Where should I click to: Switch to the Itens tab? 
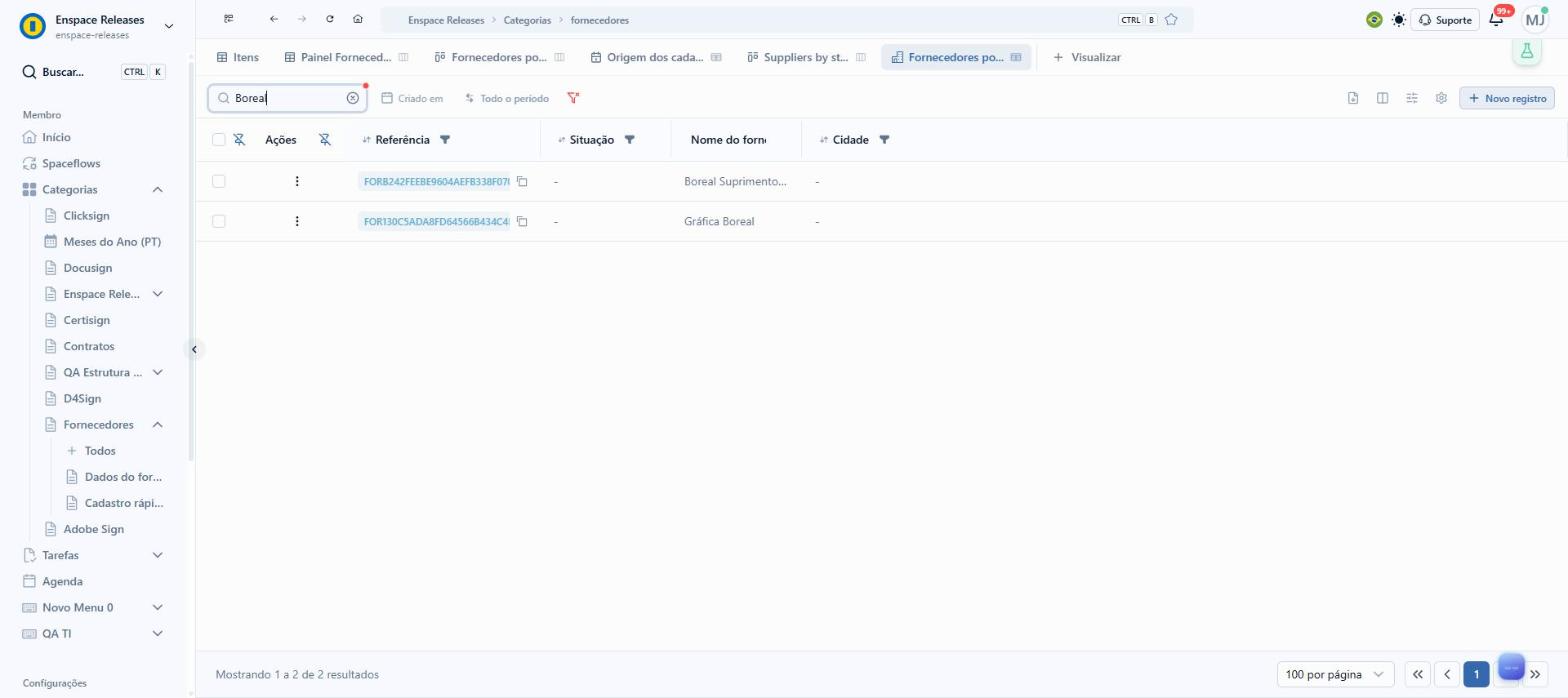(238, 57)
